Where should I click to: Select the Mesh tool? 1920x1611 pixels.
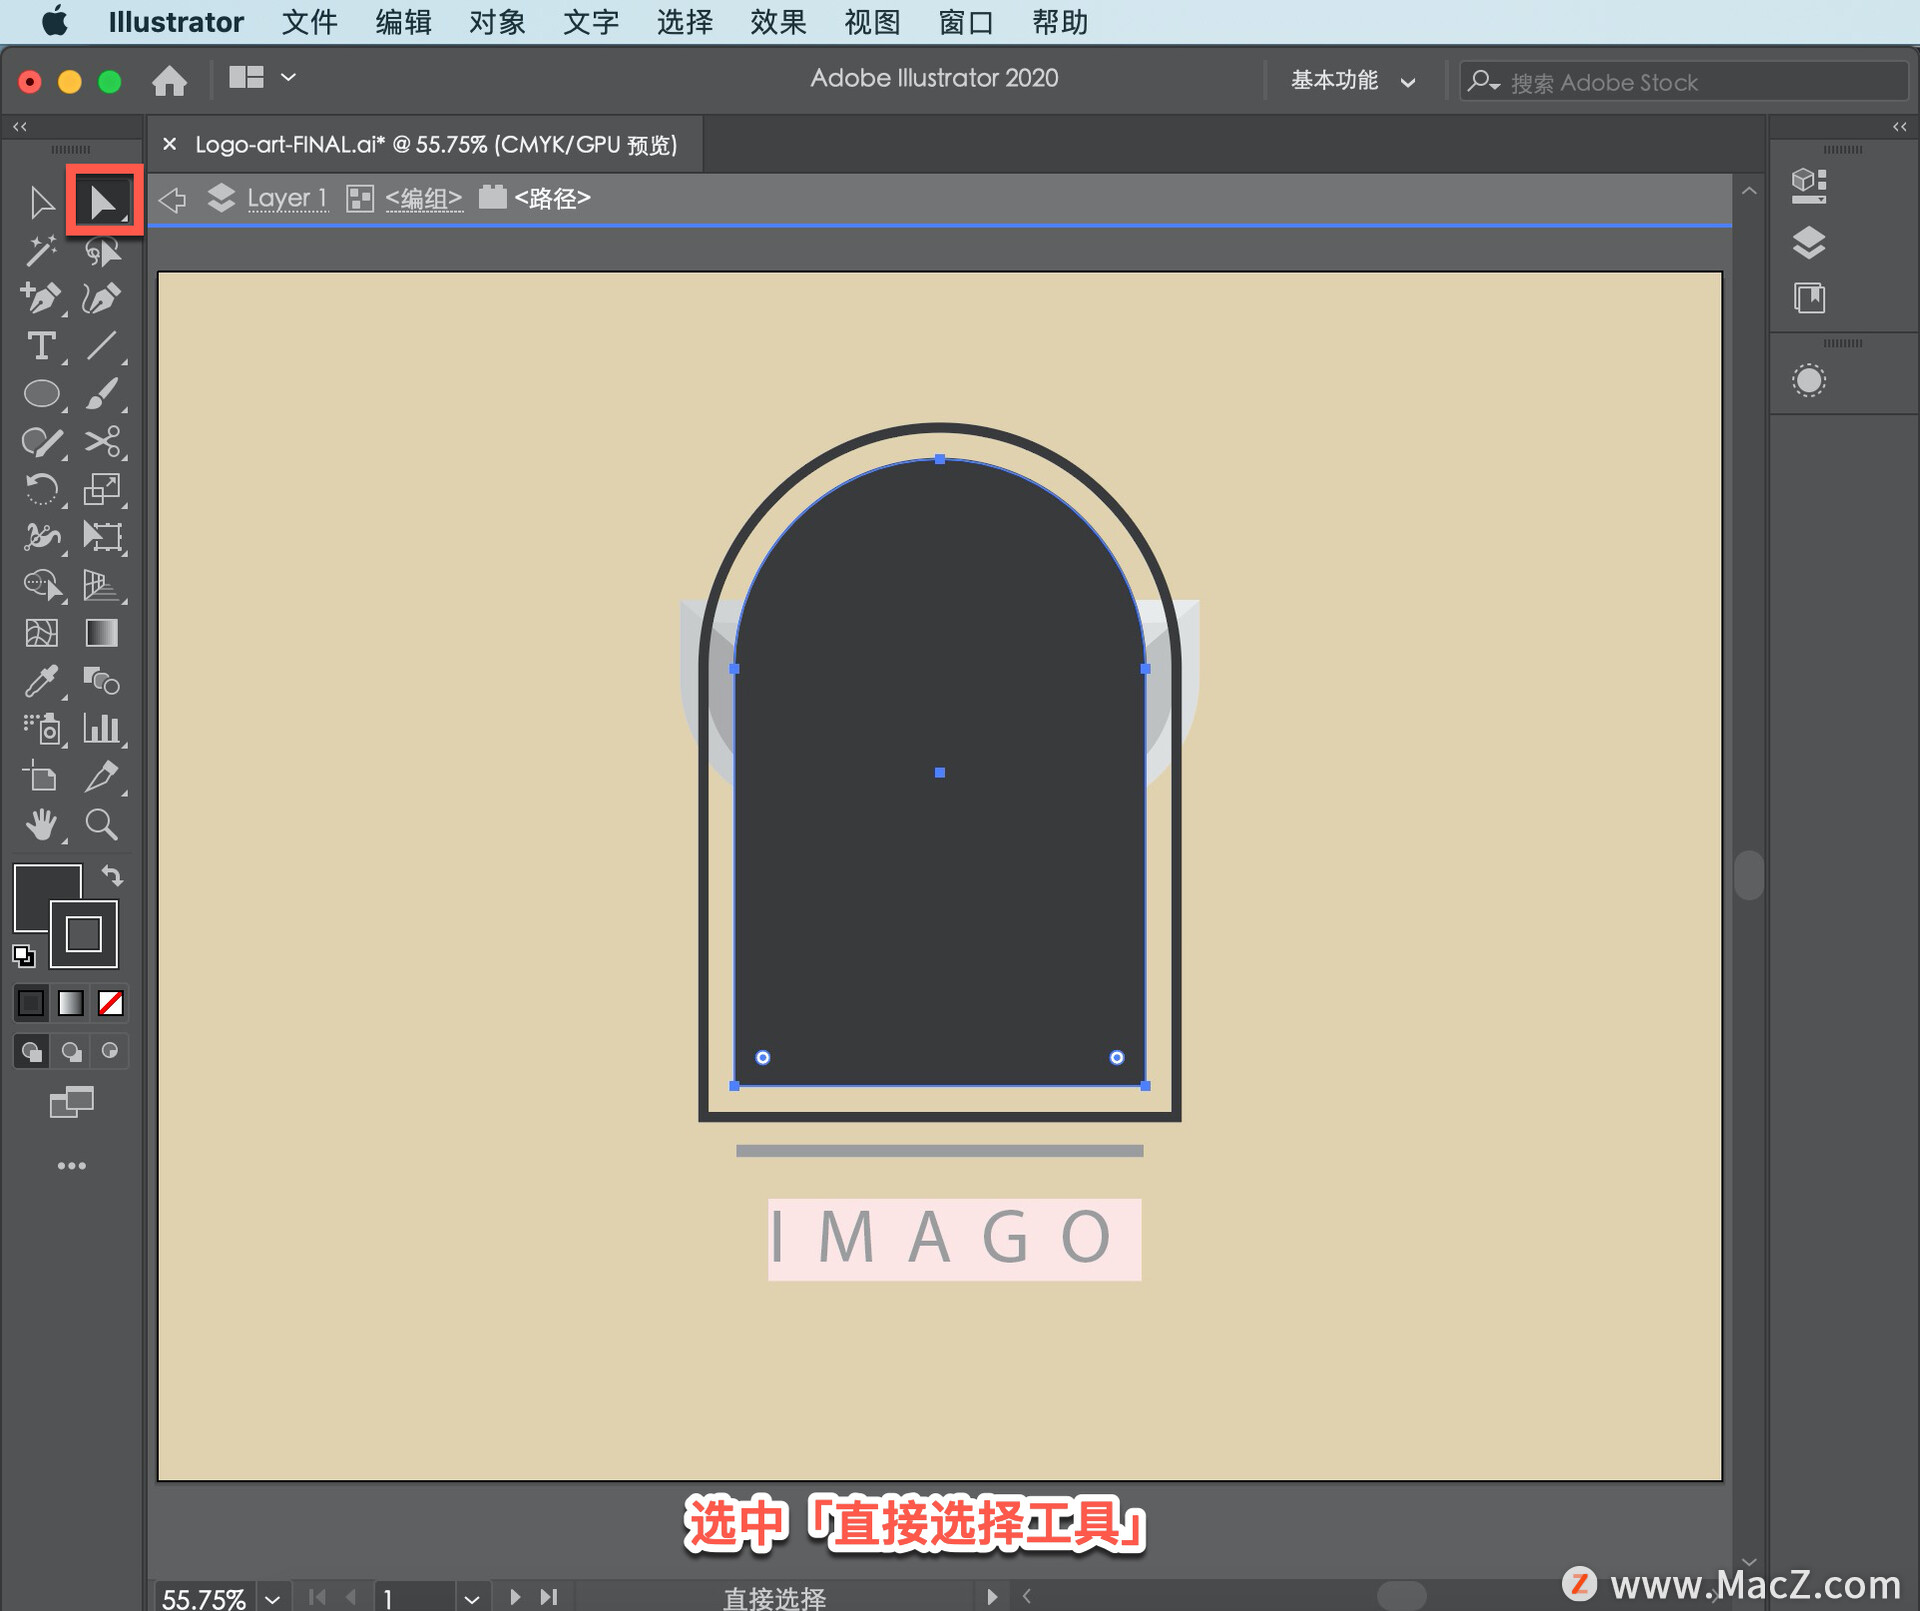click(41, 633)
